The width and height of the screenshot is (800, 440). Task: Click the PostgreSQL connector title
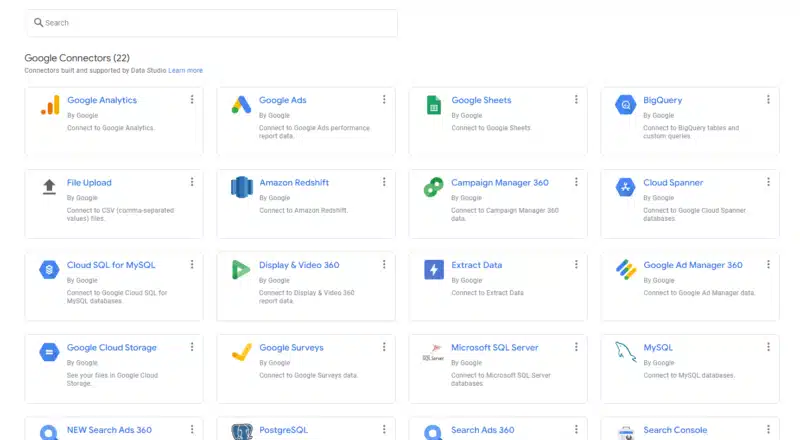pyautogui.click(x=283, y=430)
